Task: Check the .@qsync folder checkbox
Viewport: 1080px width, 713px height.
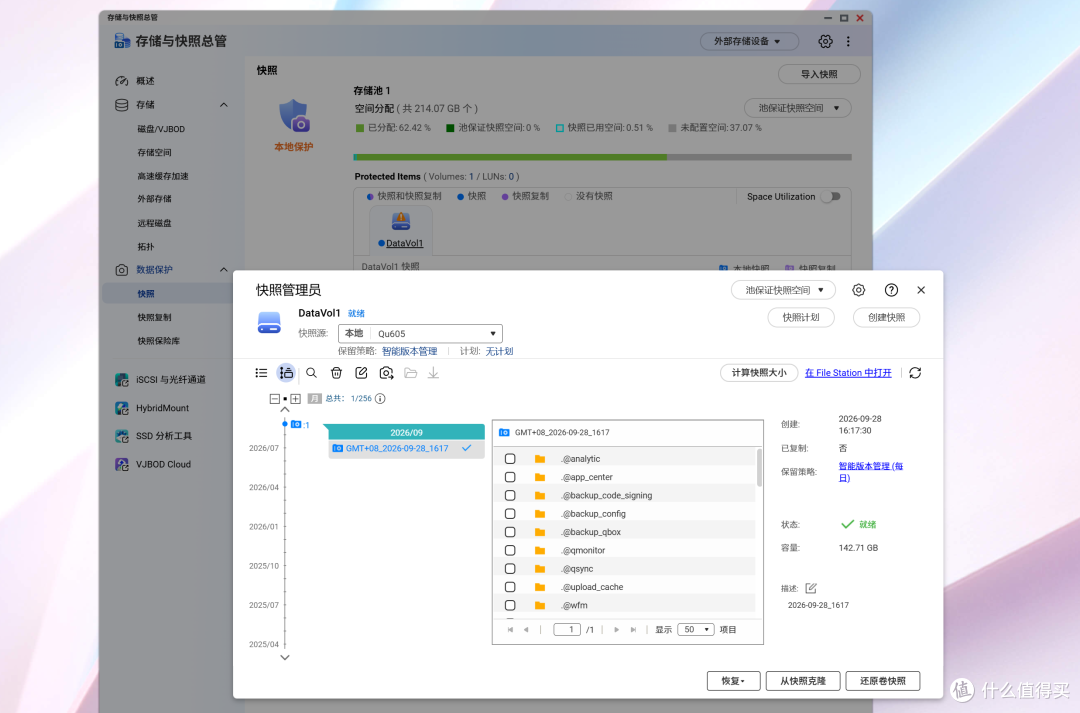Action: (510, 568)
